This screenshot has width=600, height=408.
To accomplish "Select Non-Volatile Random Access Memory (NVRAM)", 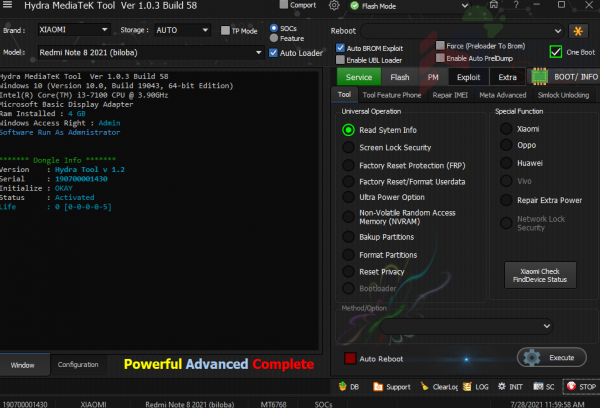I will [348, 217].
